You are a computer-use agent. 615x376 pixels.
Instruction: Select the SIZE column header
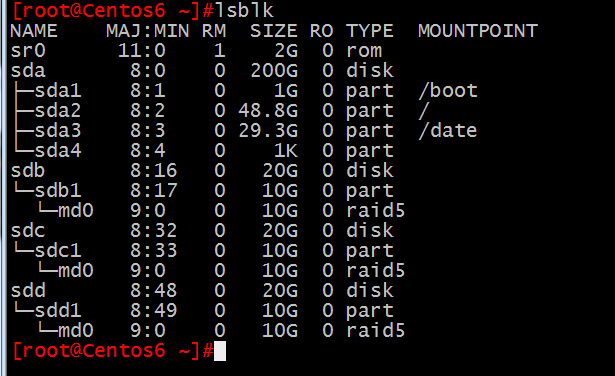tap(274, 31)
